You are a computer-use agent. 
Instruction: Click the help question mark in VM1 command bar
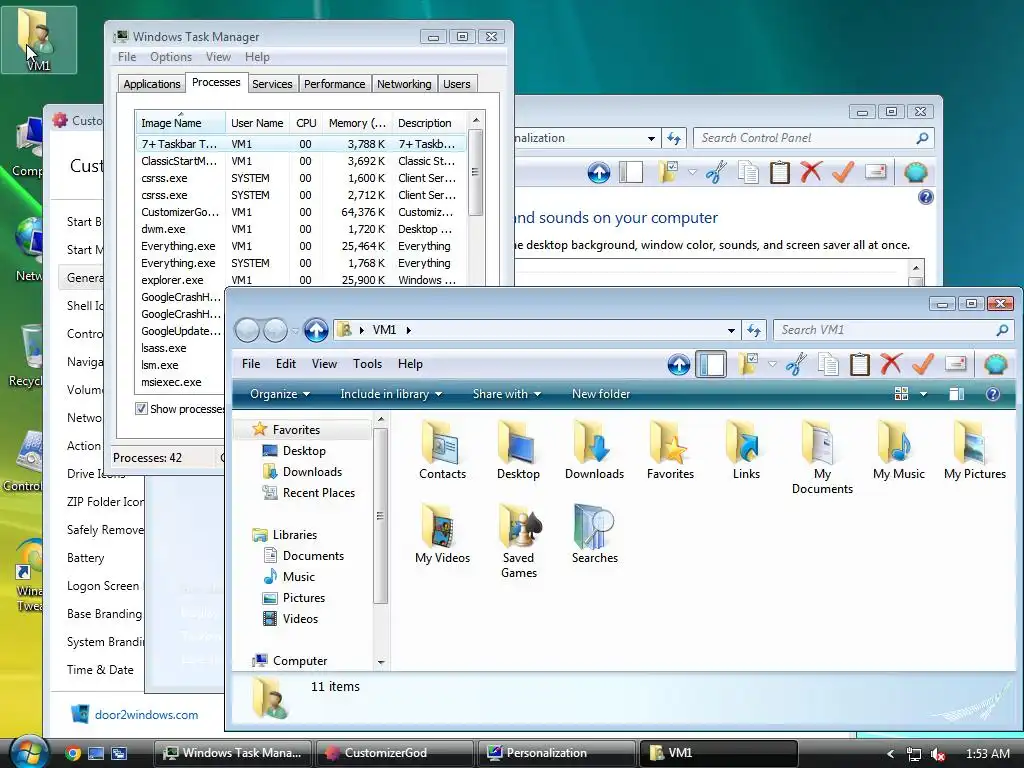[x=993, y=394]
